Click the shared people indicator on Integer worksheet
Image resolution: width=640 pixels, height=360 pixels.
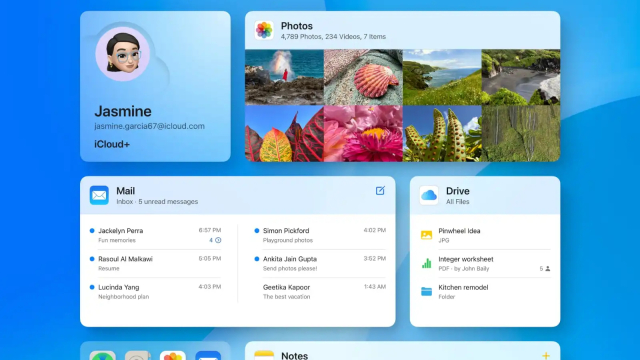[545, 269]
